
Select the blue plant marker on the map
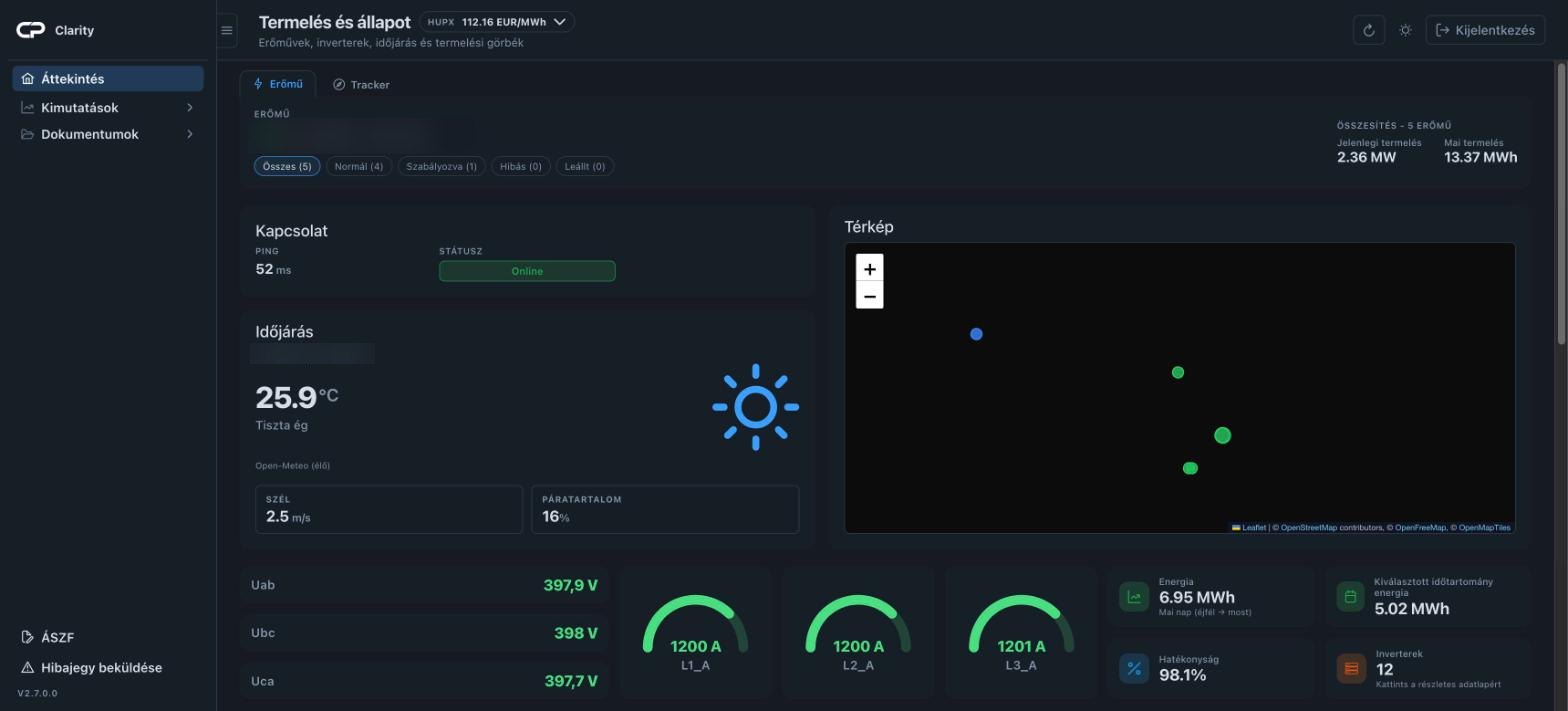(976, 334)
